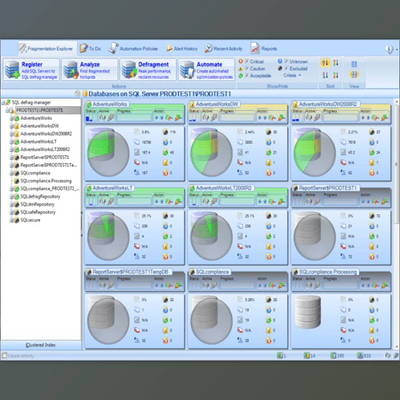Click the Defragment action button

[148, 70]
